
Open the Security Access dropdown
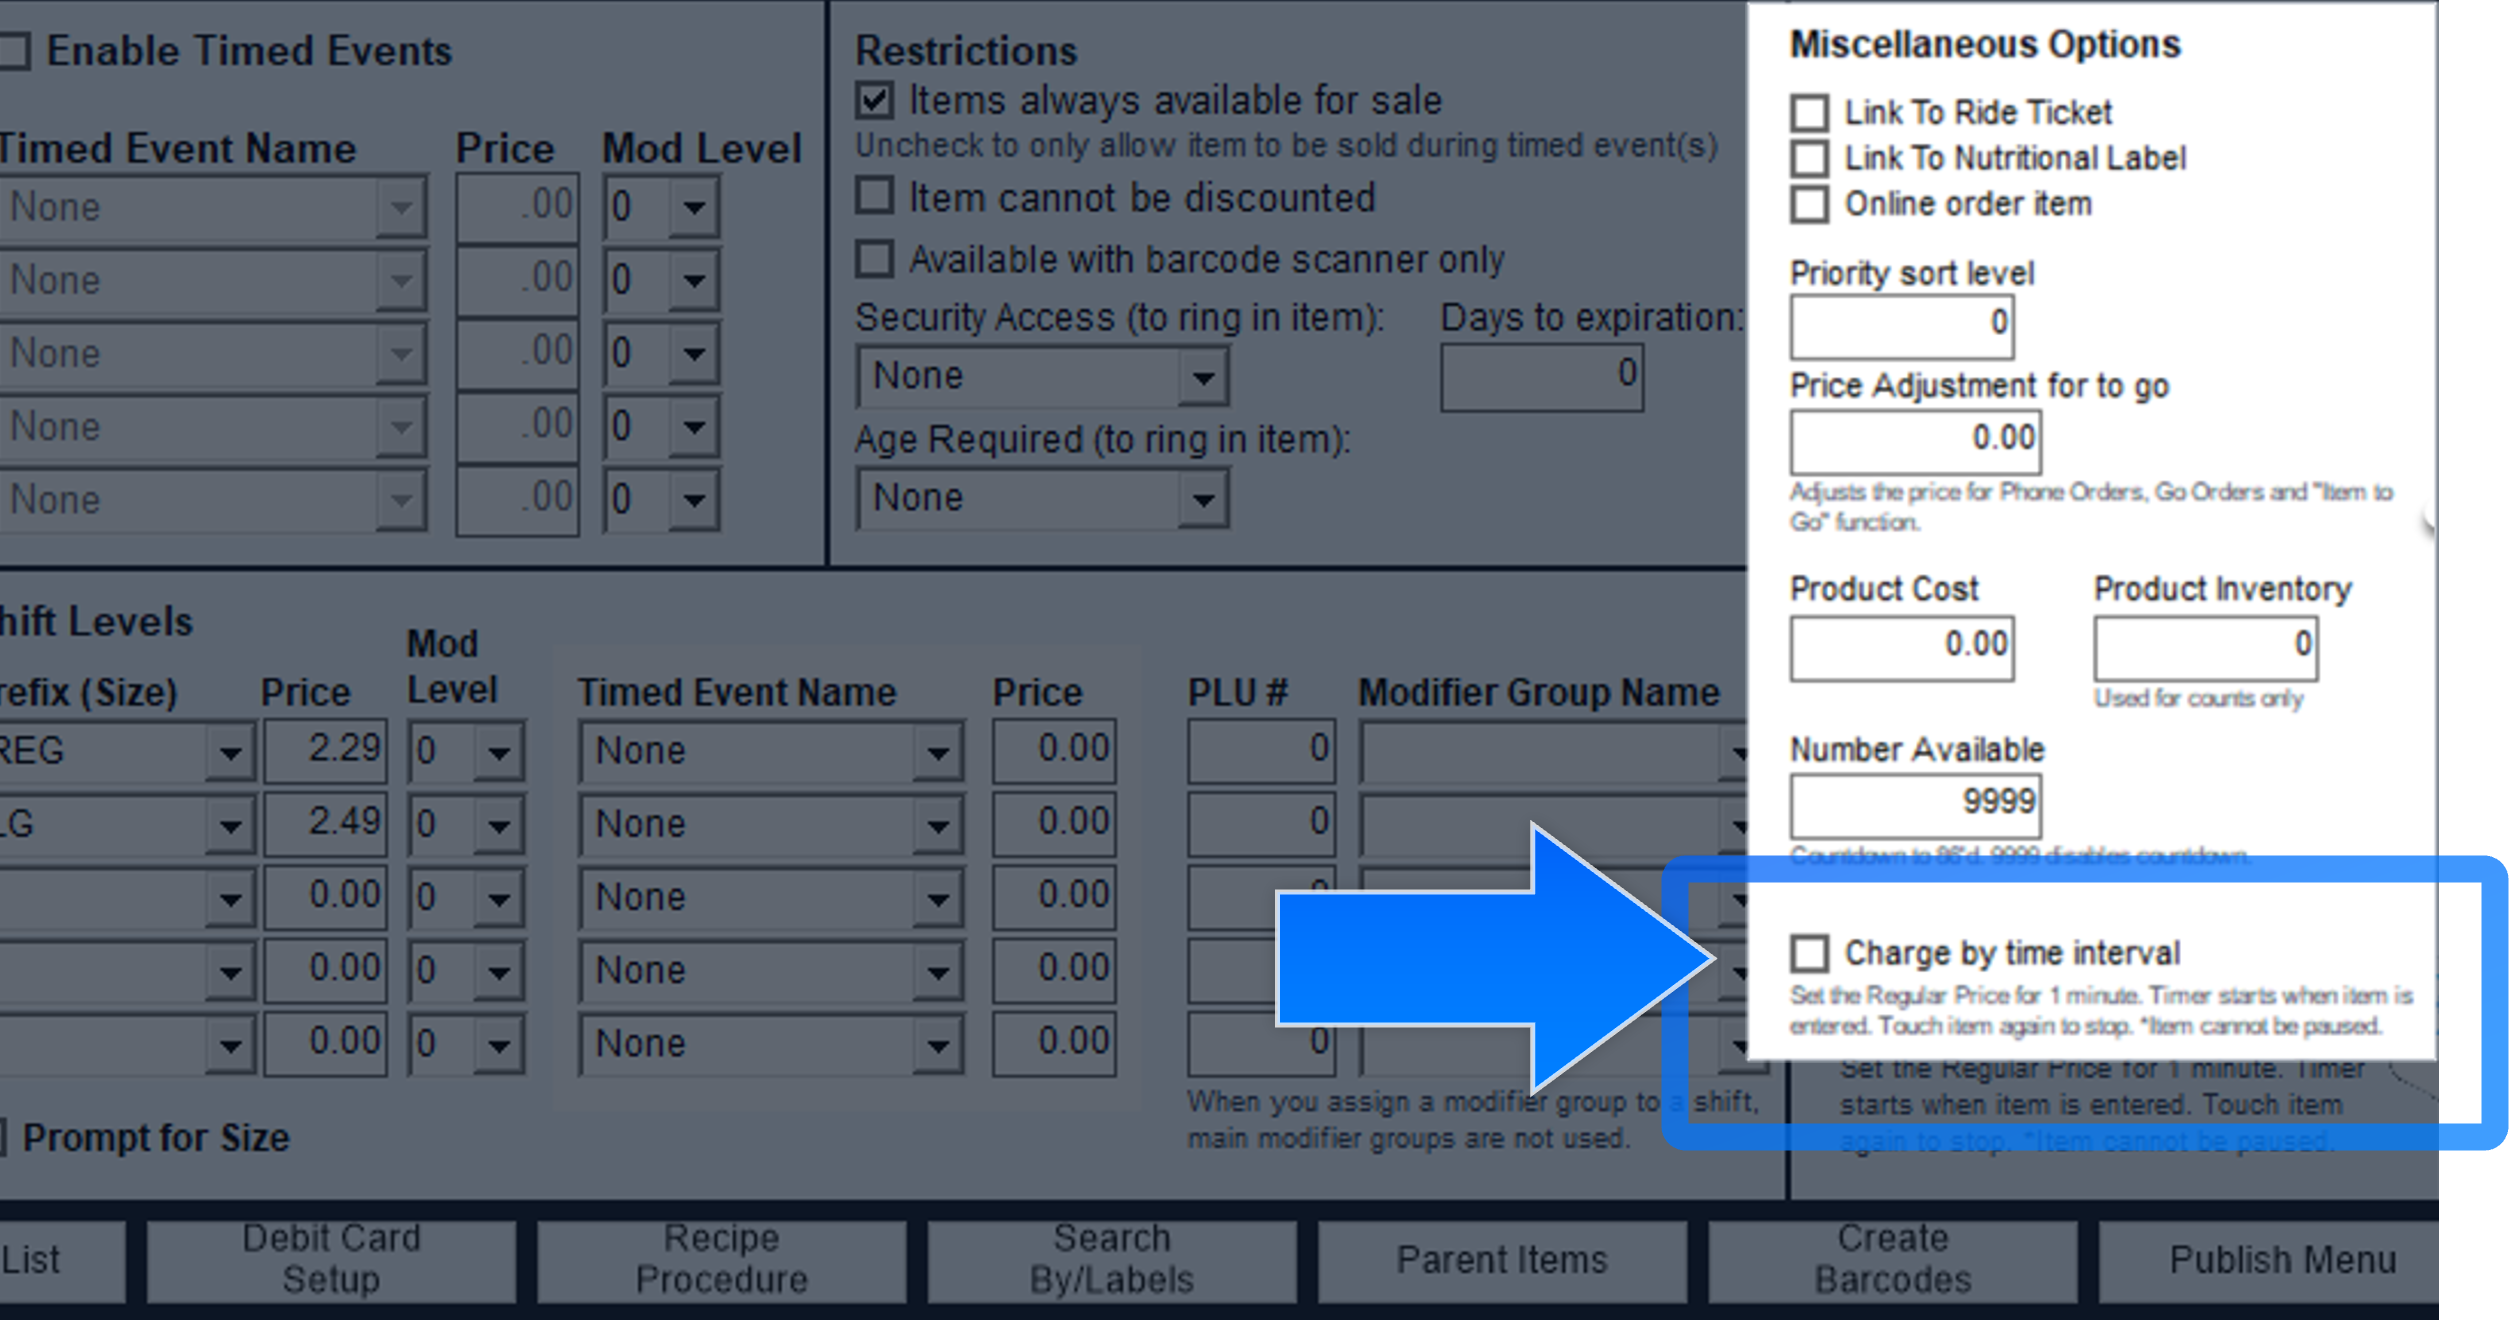point(1204,377)
